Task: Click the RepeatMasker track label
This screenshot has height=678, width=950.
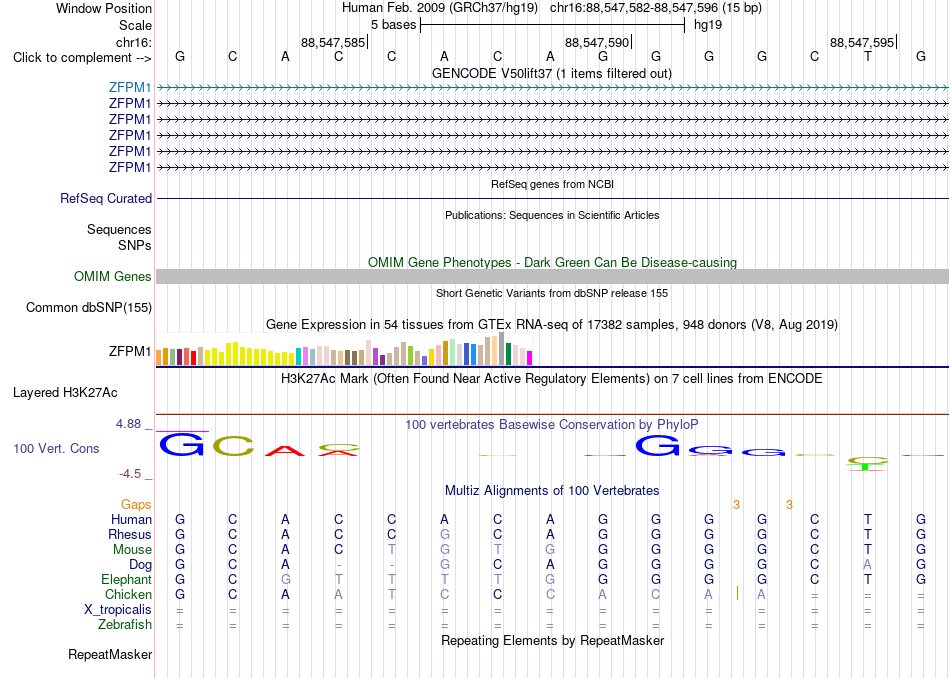Action: pyautogui.click(x=110, y=654)
